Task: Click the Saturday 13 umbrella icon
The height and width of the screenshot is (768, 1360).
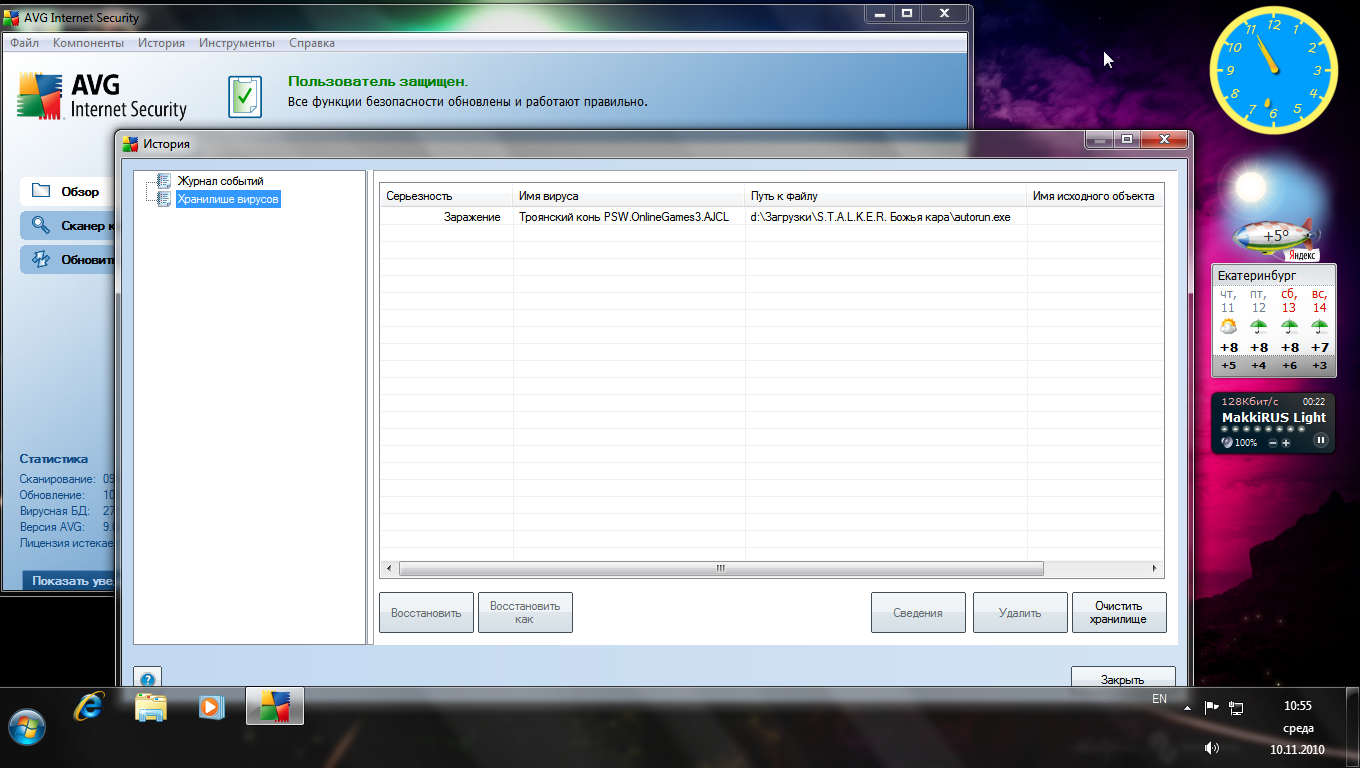Action: (x=1289, y=327)
